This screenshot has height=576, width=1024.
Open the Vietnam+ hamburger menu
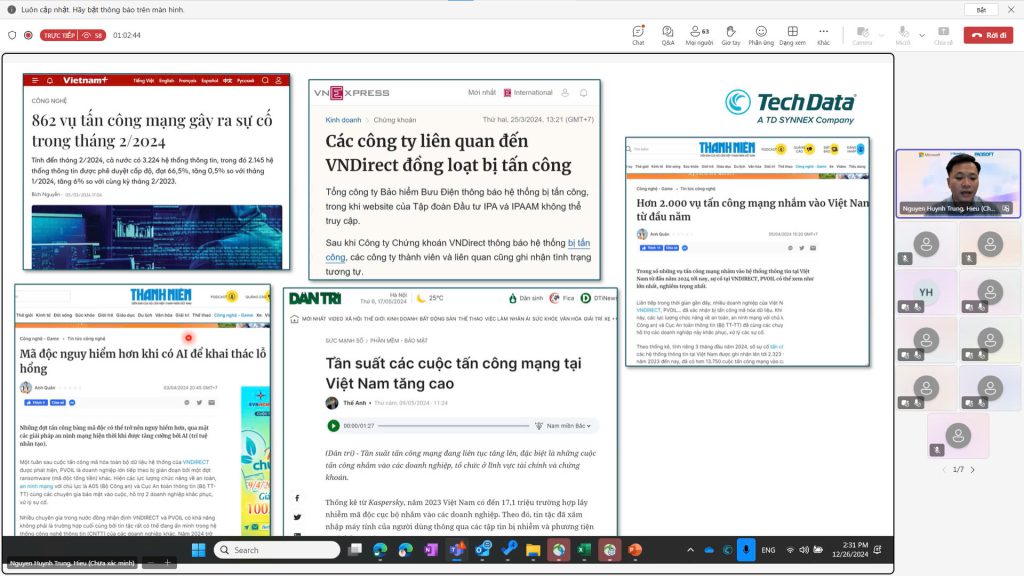tap(35, 80)
